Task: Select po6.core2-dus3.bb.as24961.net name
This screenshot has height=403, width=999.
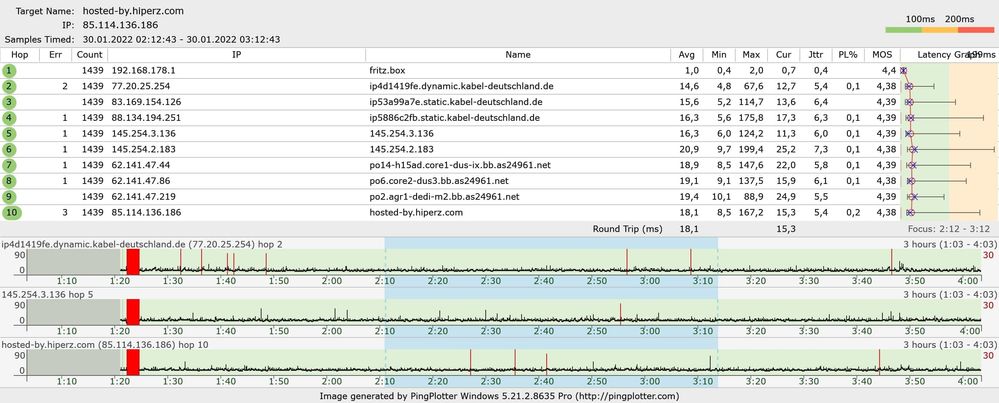Action: [439, 181]
